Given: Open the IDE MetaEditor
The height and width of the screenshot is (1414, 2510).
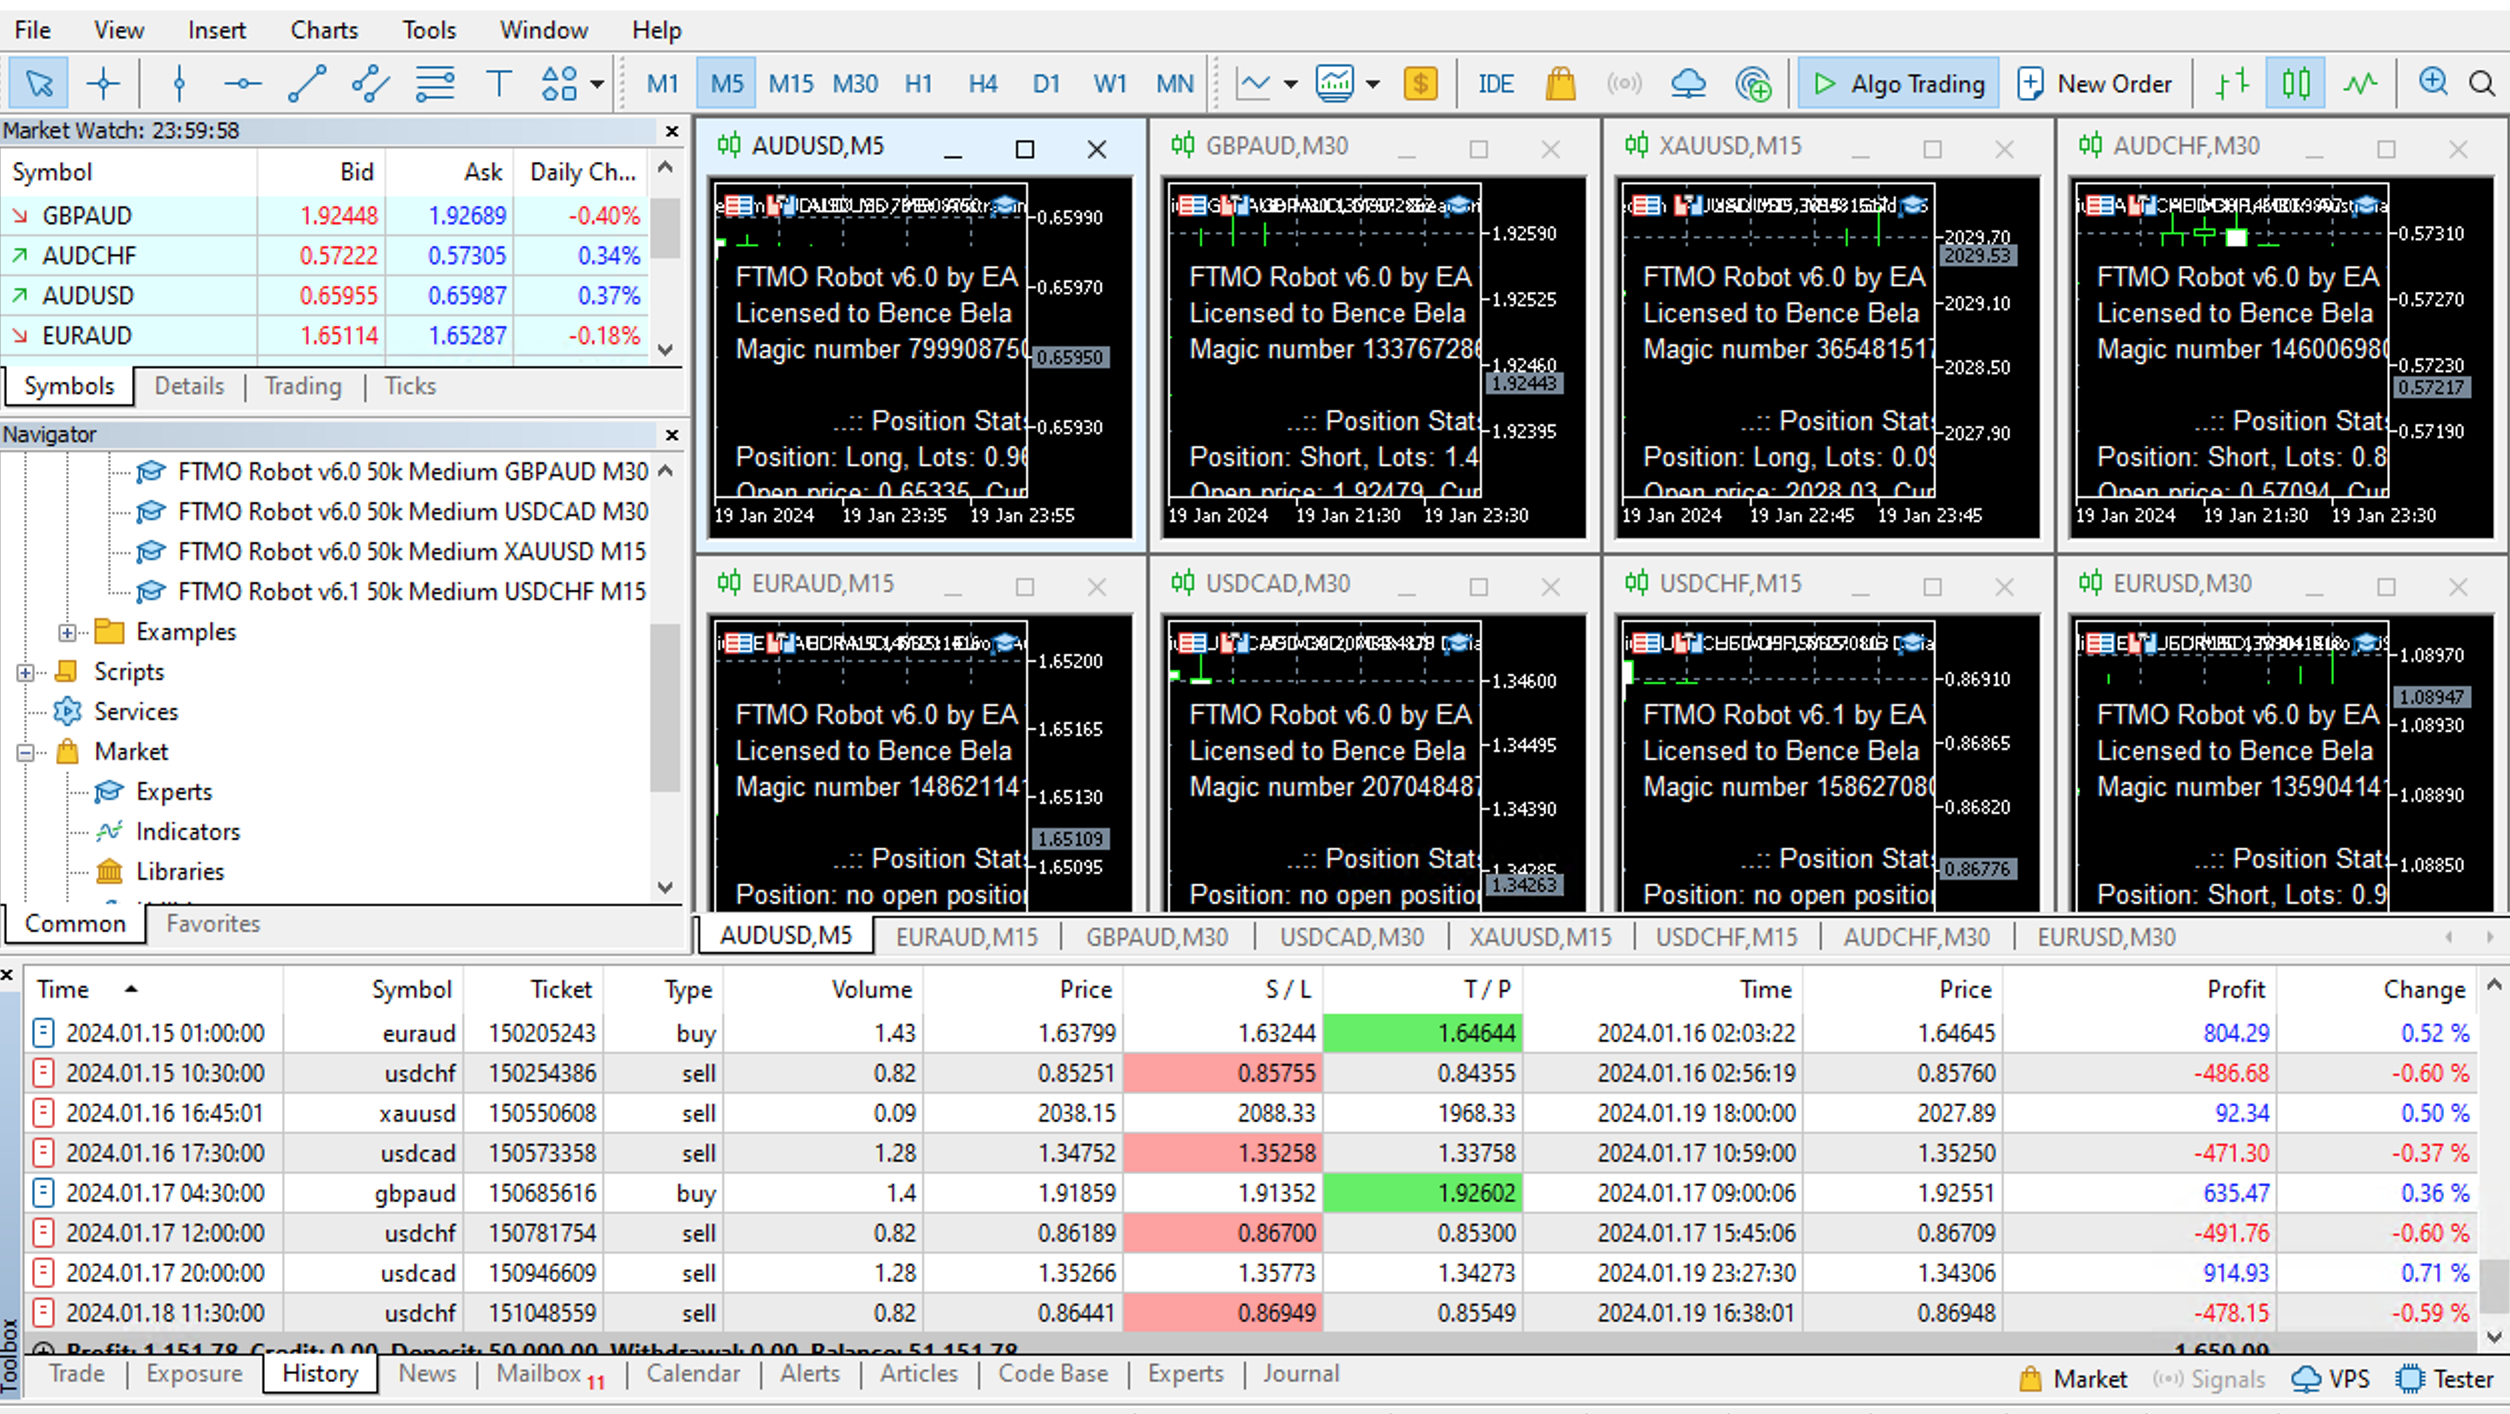Looking at the screenshot, I should (1496, 84).
